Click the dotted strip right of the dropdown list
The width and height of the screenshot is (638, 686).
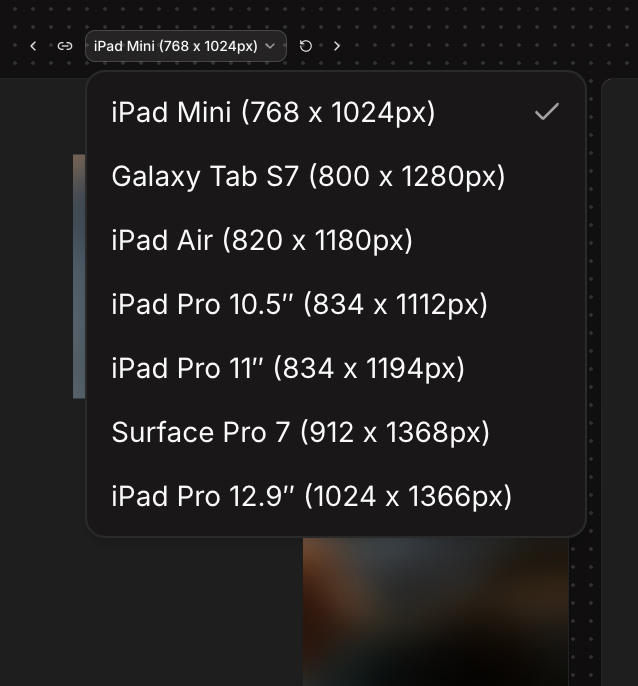593,300
